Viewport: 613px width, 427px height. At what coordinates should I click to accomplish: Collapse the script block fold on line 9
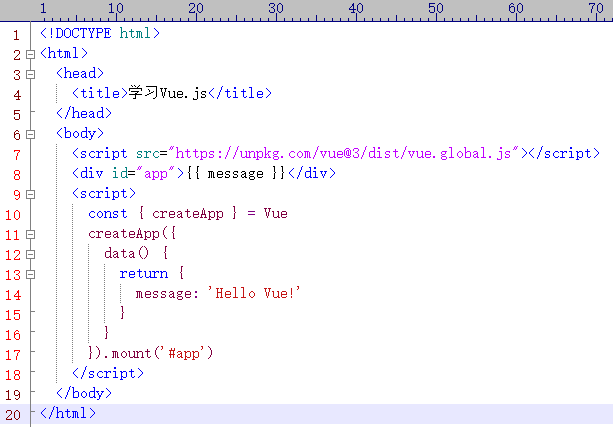[30, 194]
